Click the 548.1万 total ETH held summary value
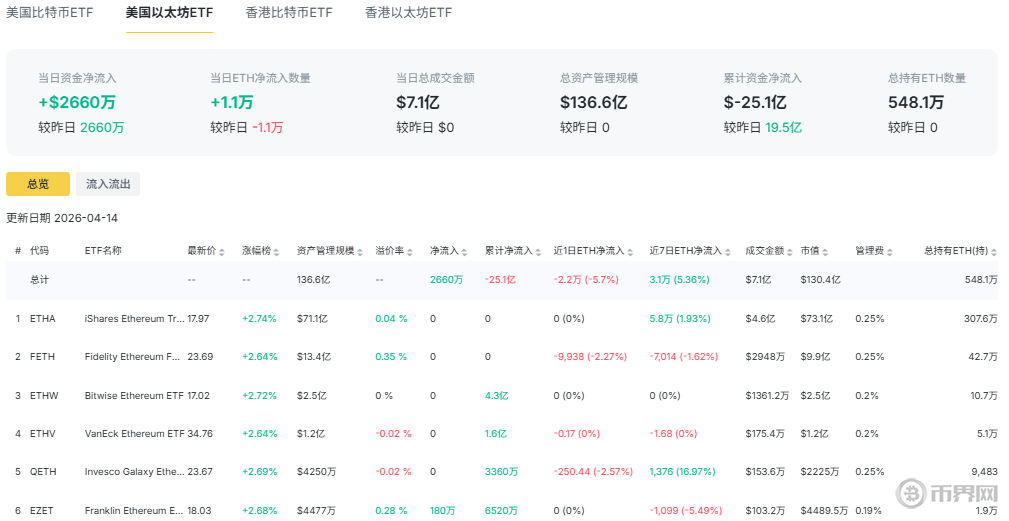Screen dimensions: 1009x521 pos(916,102)
